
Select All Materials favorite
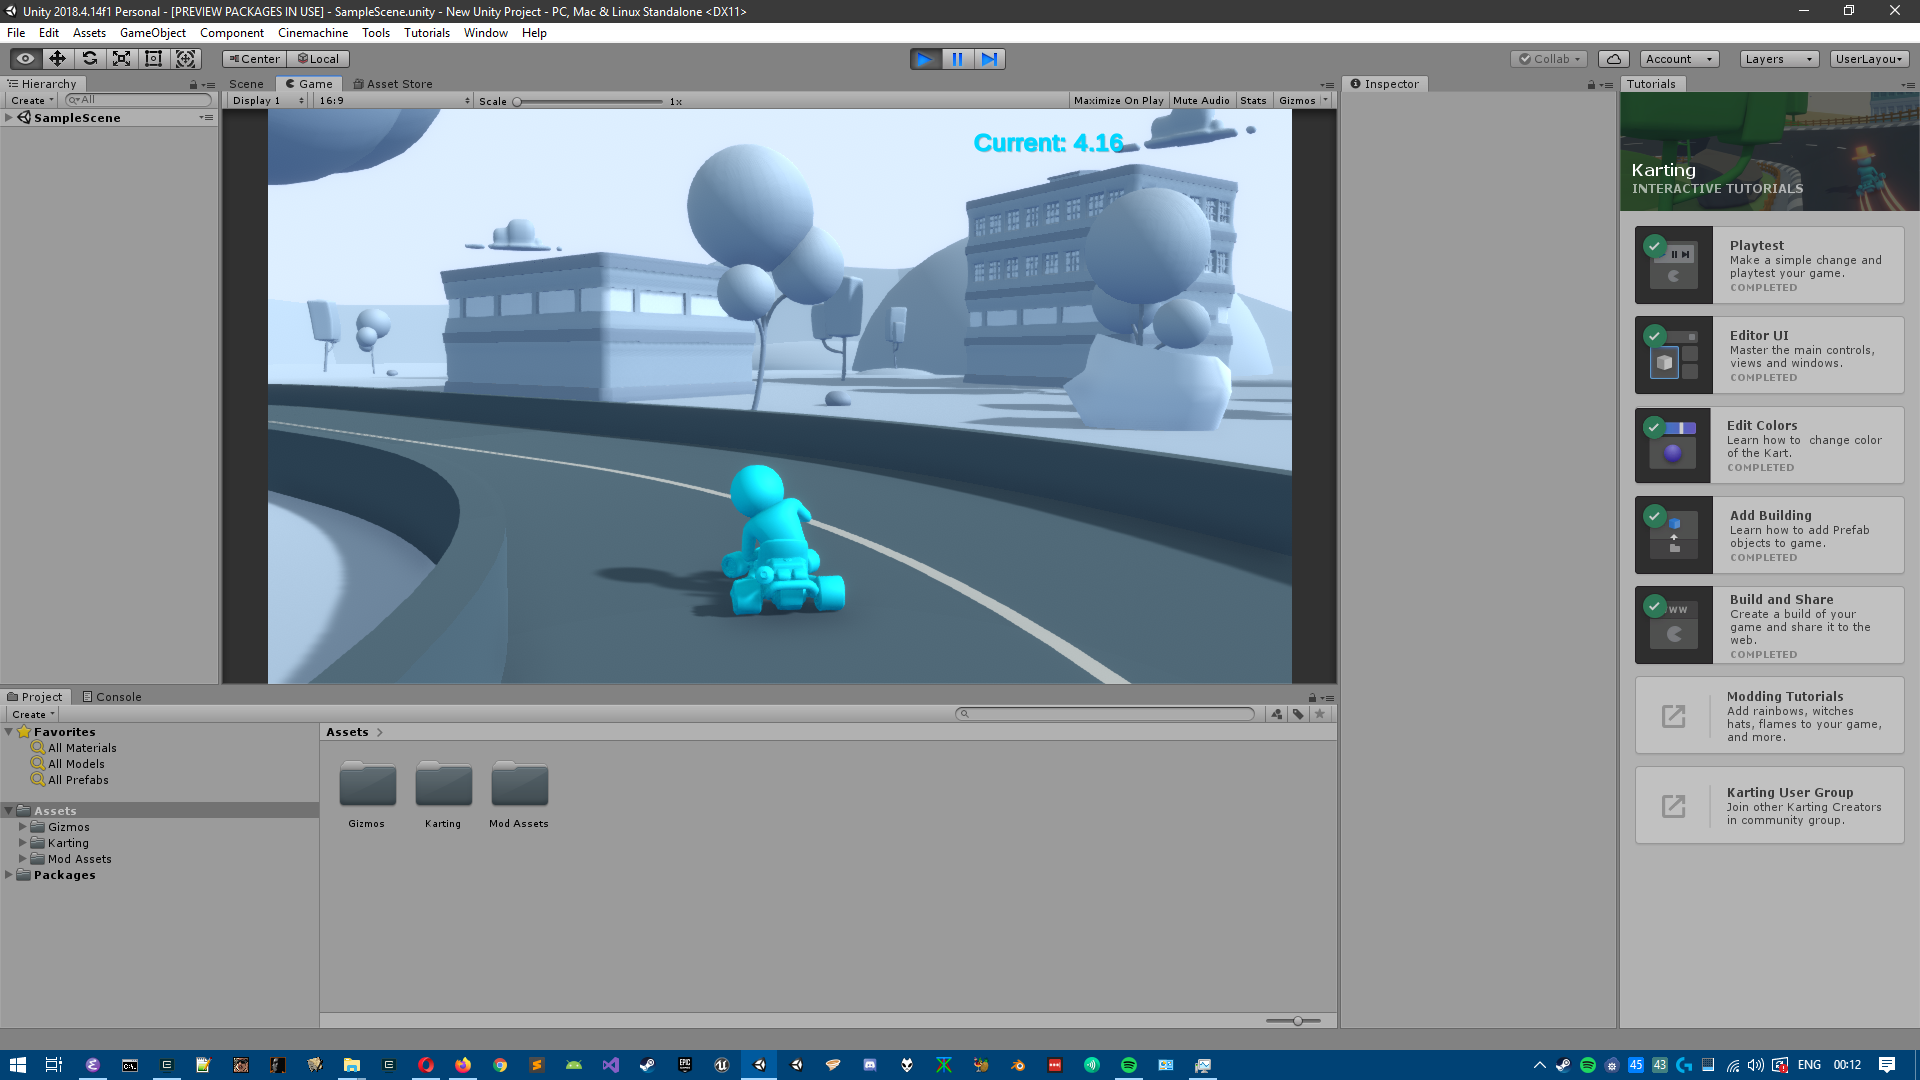[82, 748]
